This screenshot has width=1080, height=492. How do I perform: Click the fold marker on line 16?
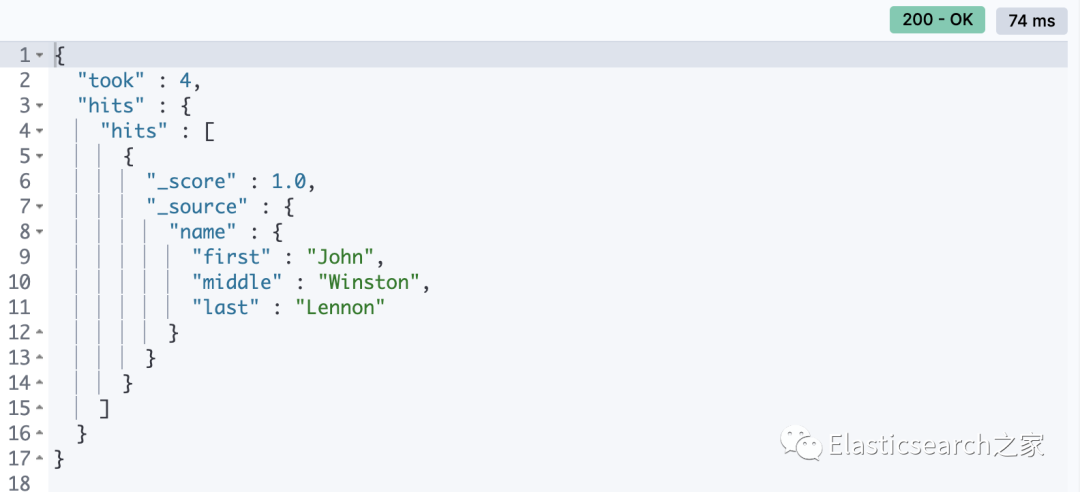(39, 434)
